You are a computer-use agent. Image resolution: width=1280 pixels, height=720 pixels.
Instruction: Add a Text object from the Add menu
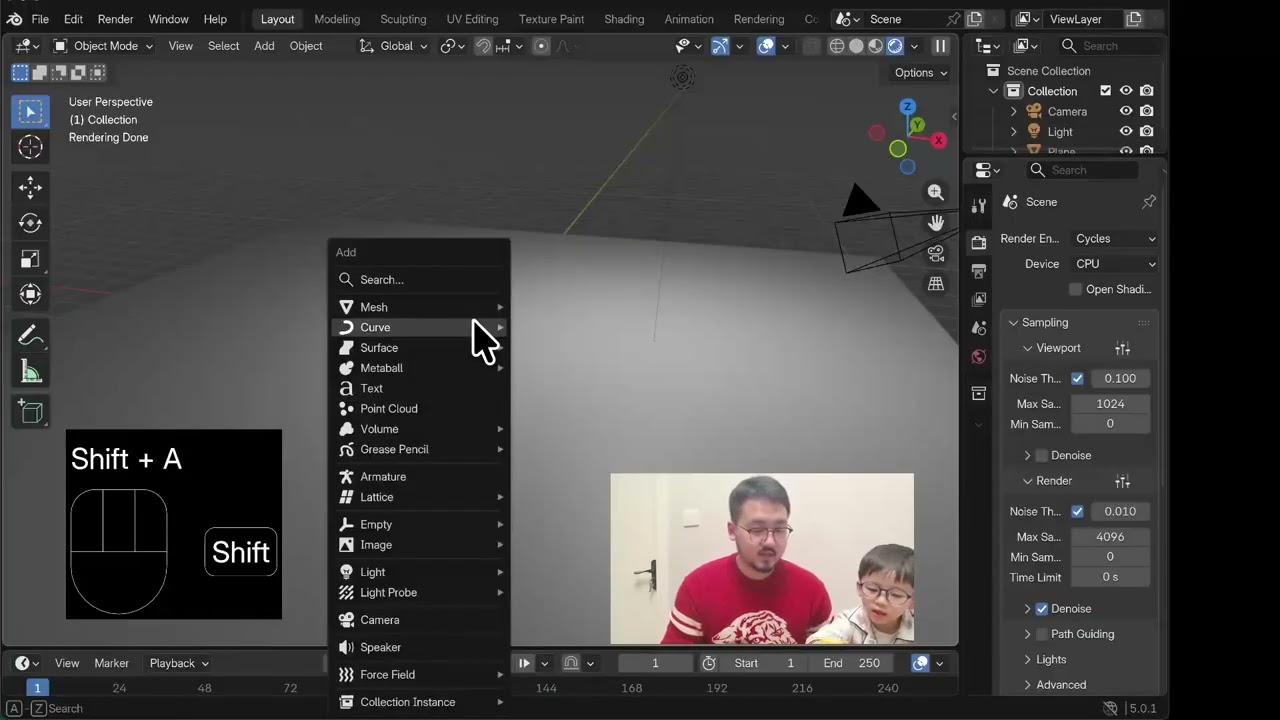[x=420, y=388]
